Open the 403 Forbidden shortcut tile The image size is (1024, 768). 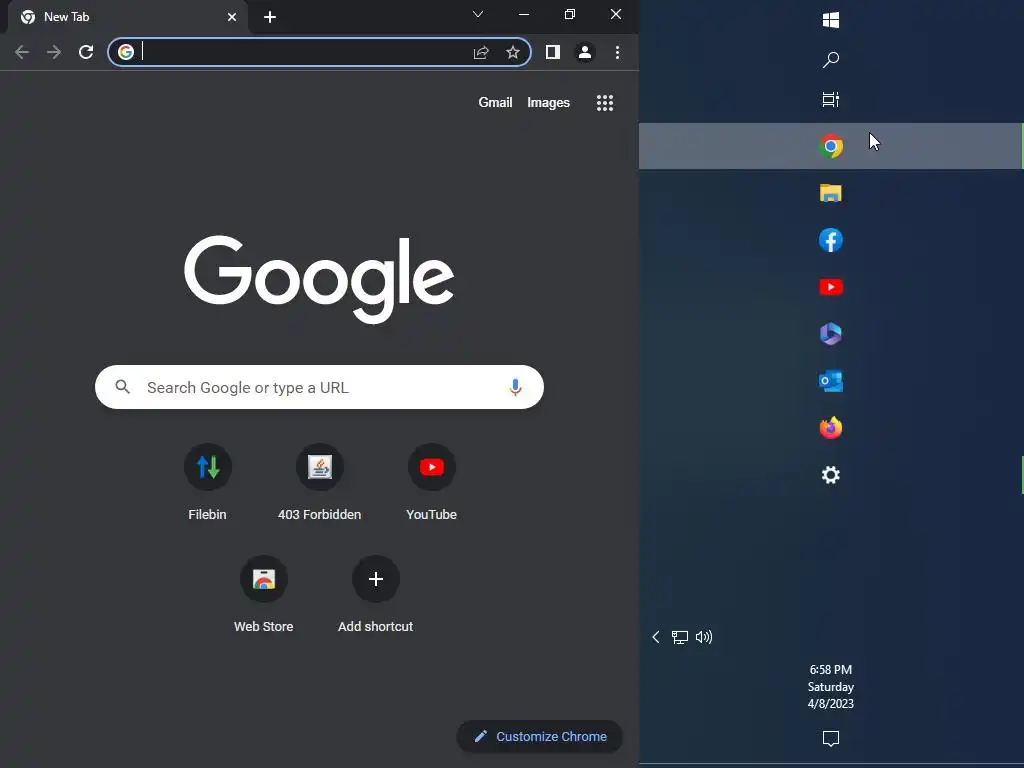(319, 482)
